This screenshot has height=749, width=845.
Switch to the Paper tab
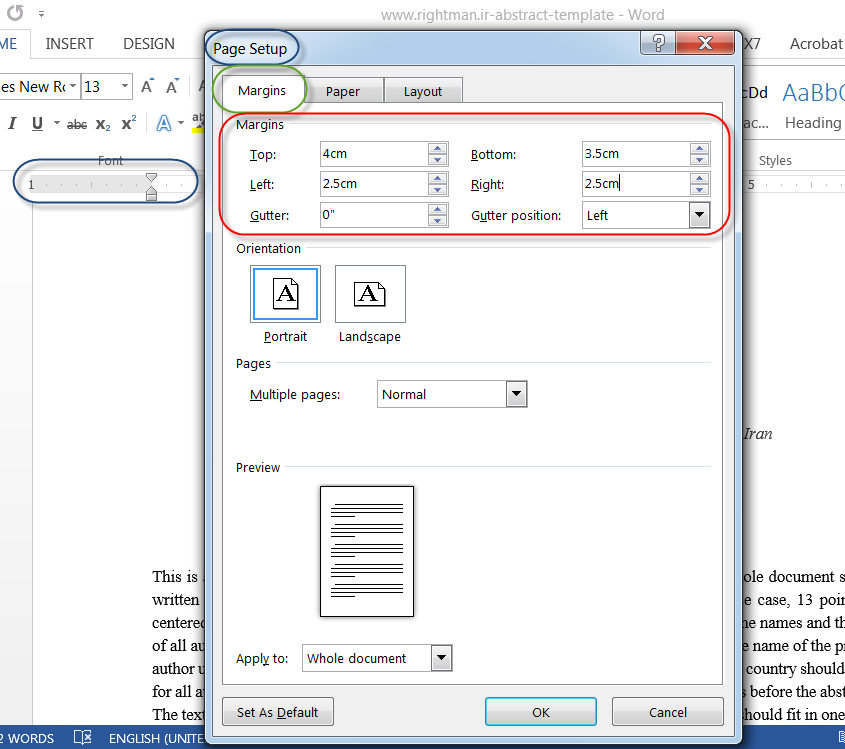(343, 91)
